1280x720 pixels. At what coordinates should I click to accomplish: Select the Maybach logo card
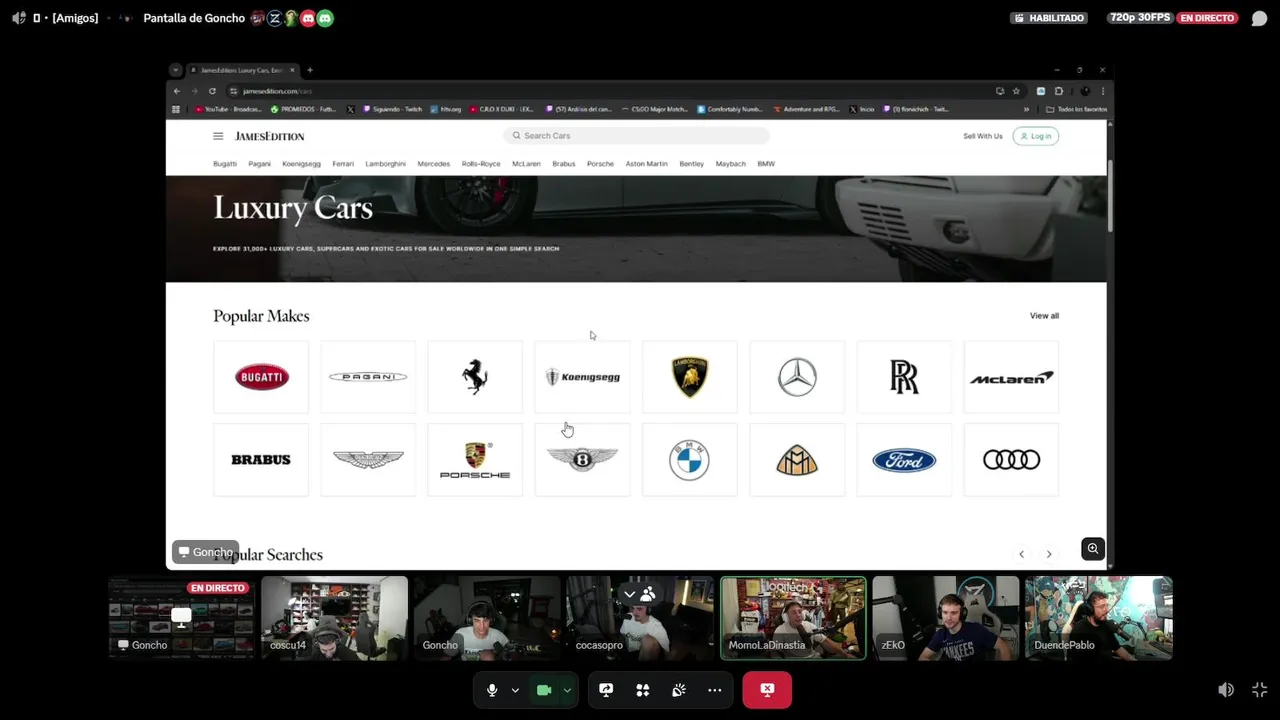coord(797,460)
